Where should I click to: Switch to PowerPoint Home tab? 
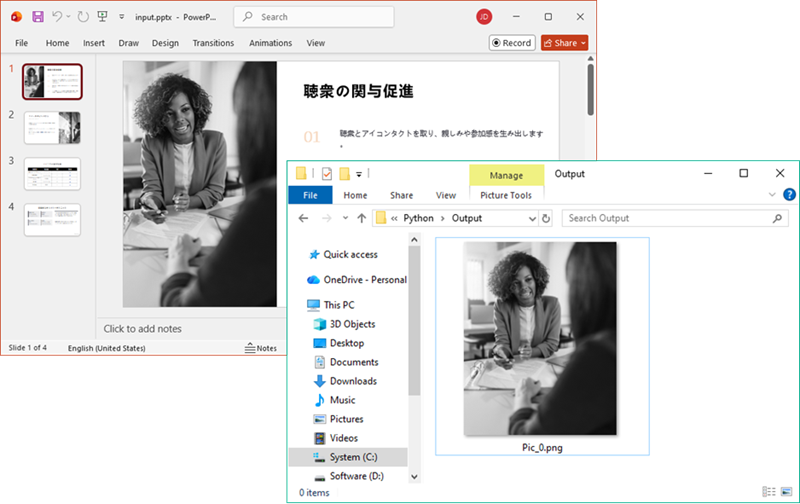(57, 43)
